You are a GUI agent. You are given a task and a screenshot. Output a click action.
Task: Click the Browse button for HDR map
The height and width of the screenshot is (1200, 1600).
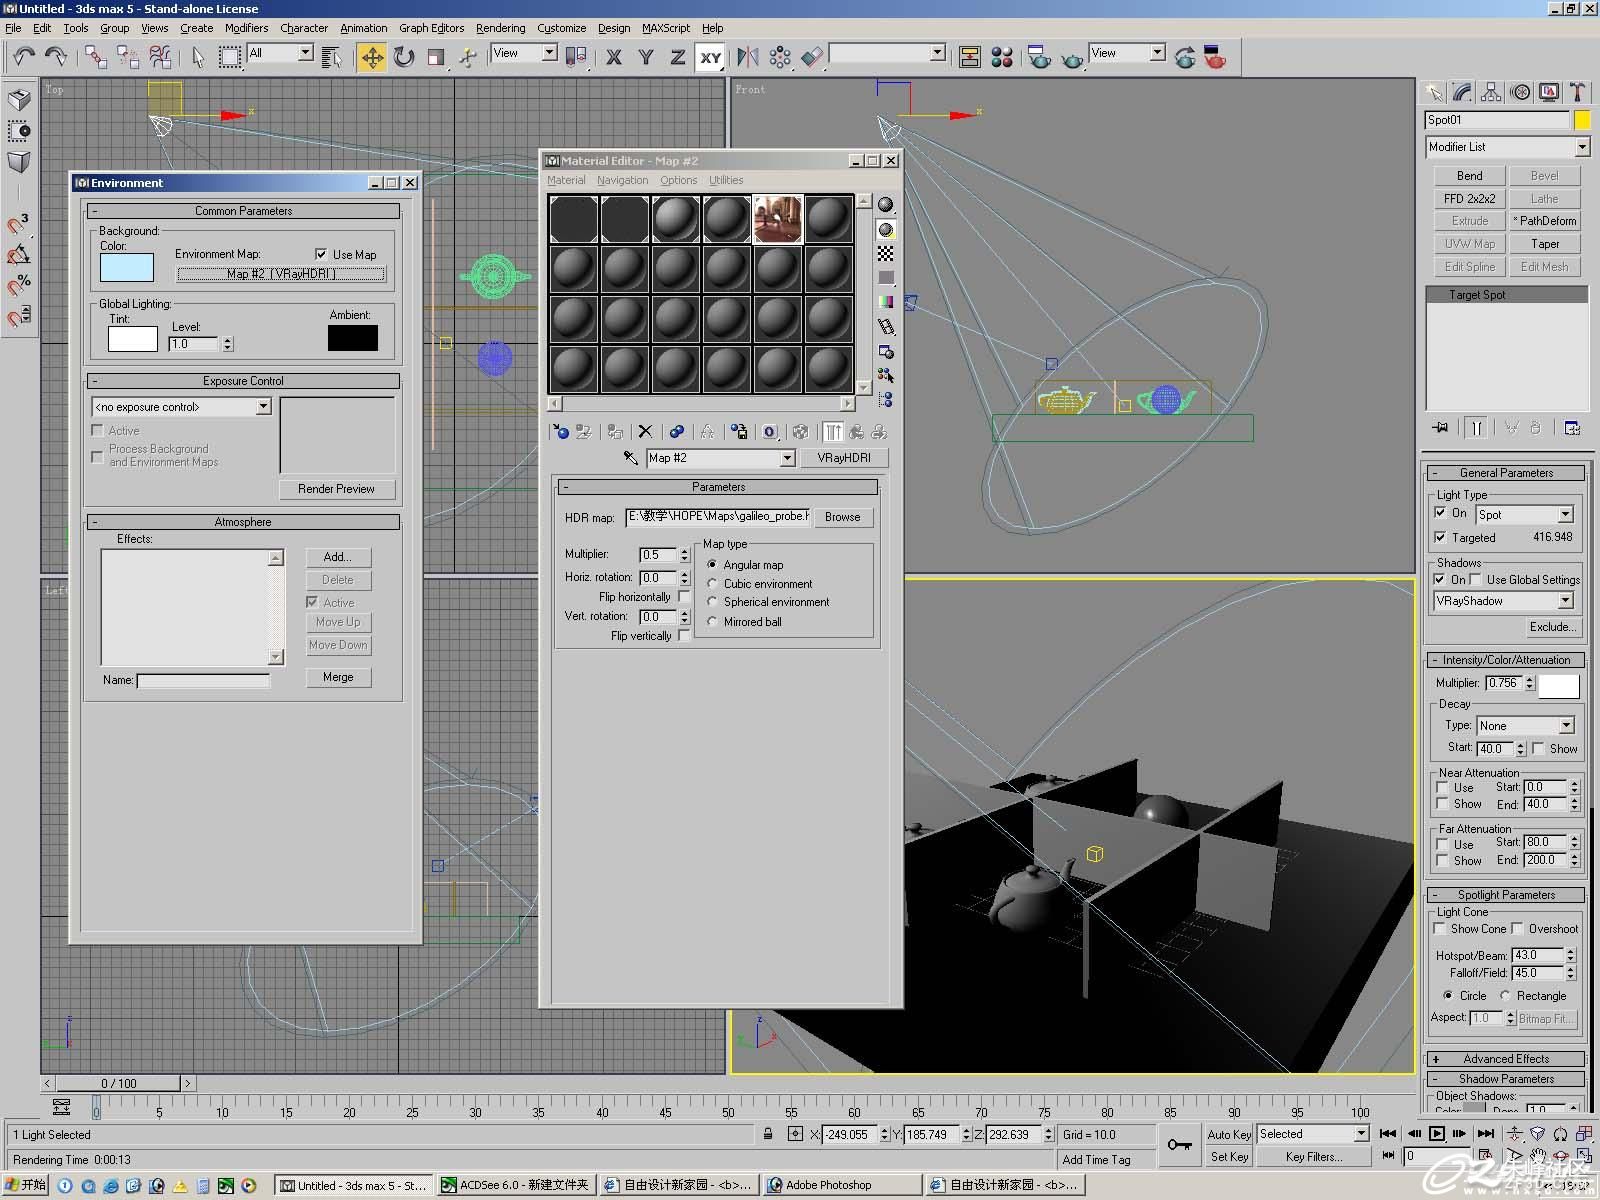click(x=842, y=517)
